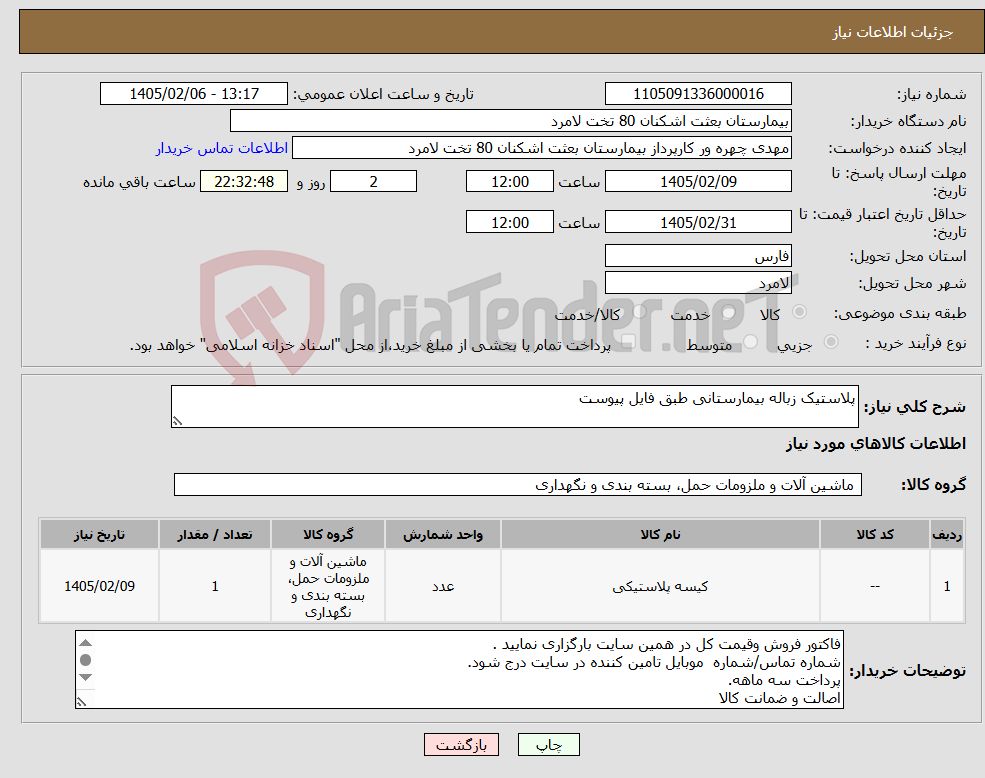The image size is (985, 778).
Task: Click column header کد کالا
Action: (x=874, y=534)
